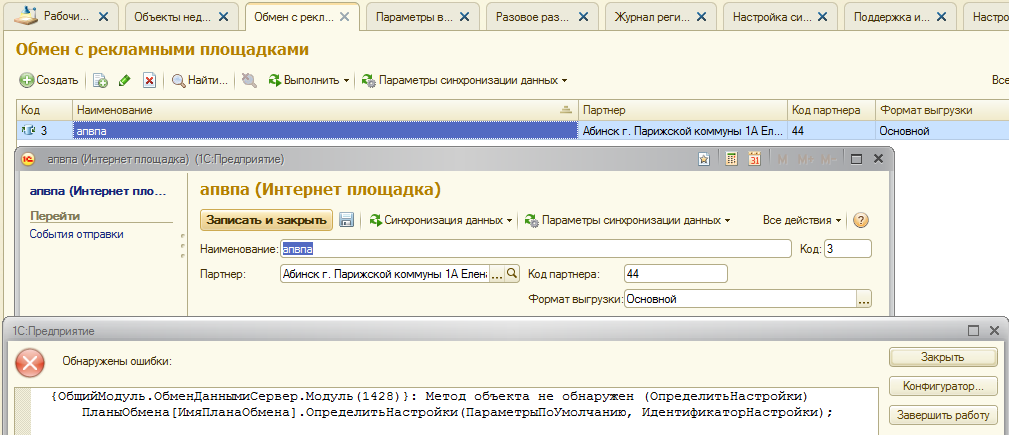
Task: Click the red X delete-mark icon
Action: point(149,80)
